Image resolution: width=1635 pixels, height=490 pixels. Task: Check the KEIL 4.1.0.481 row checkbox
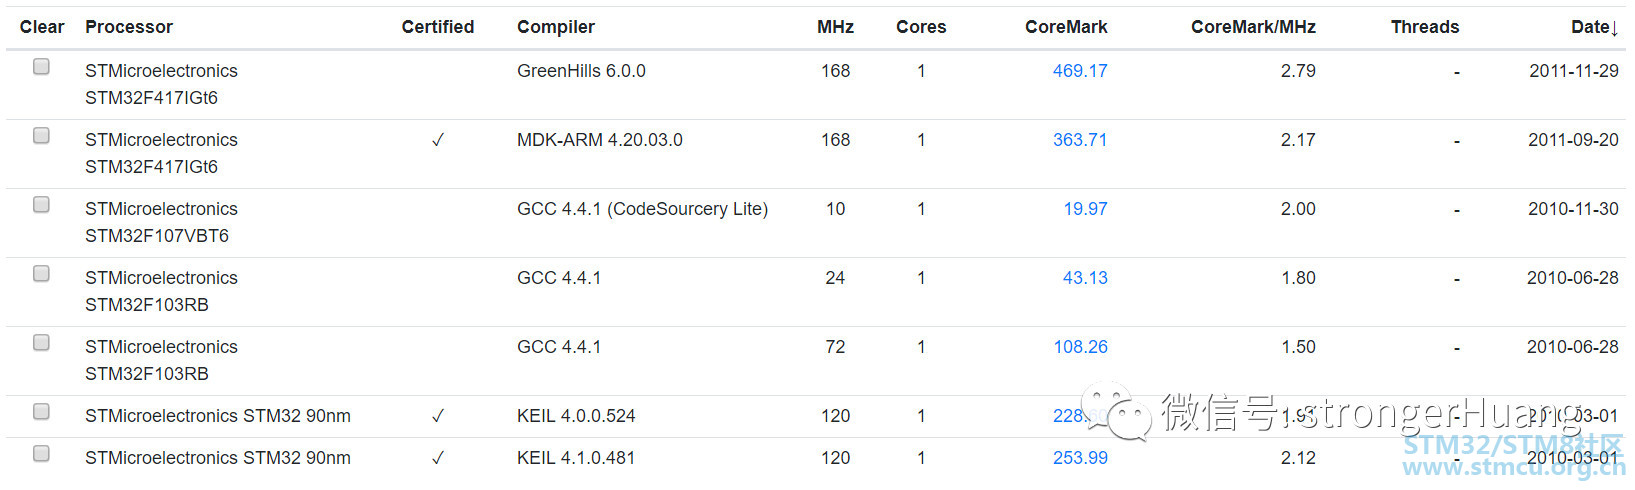41,454
